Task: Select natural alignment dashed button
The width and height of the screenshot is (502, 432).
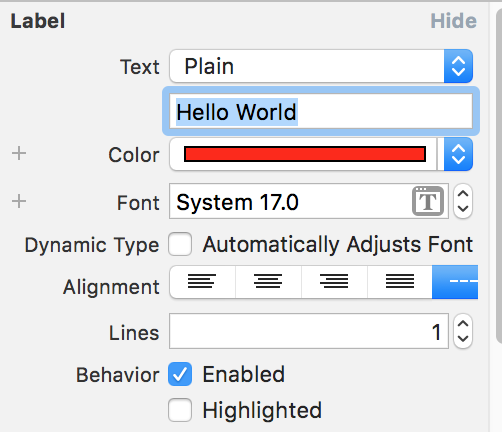Action: pyautogui.click(x=455, y=282)
